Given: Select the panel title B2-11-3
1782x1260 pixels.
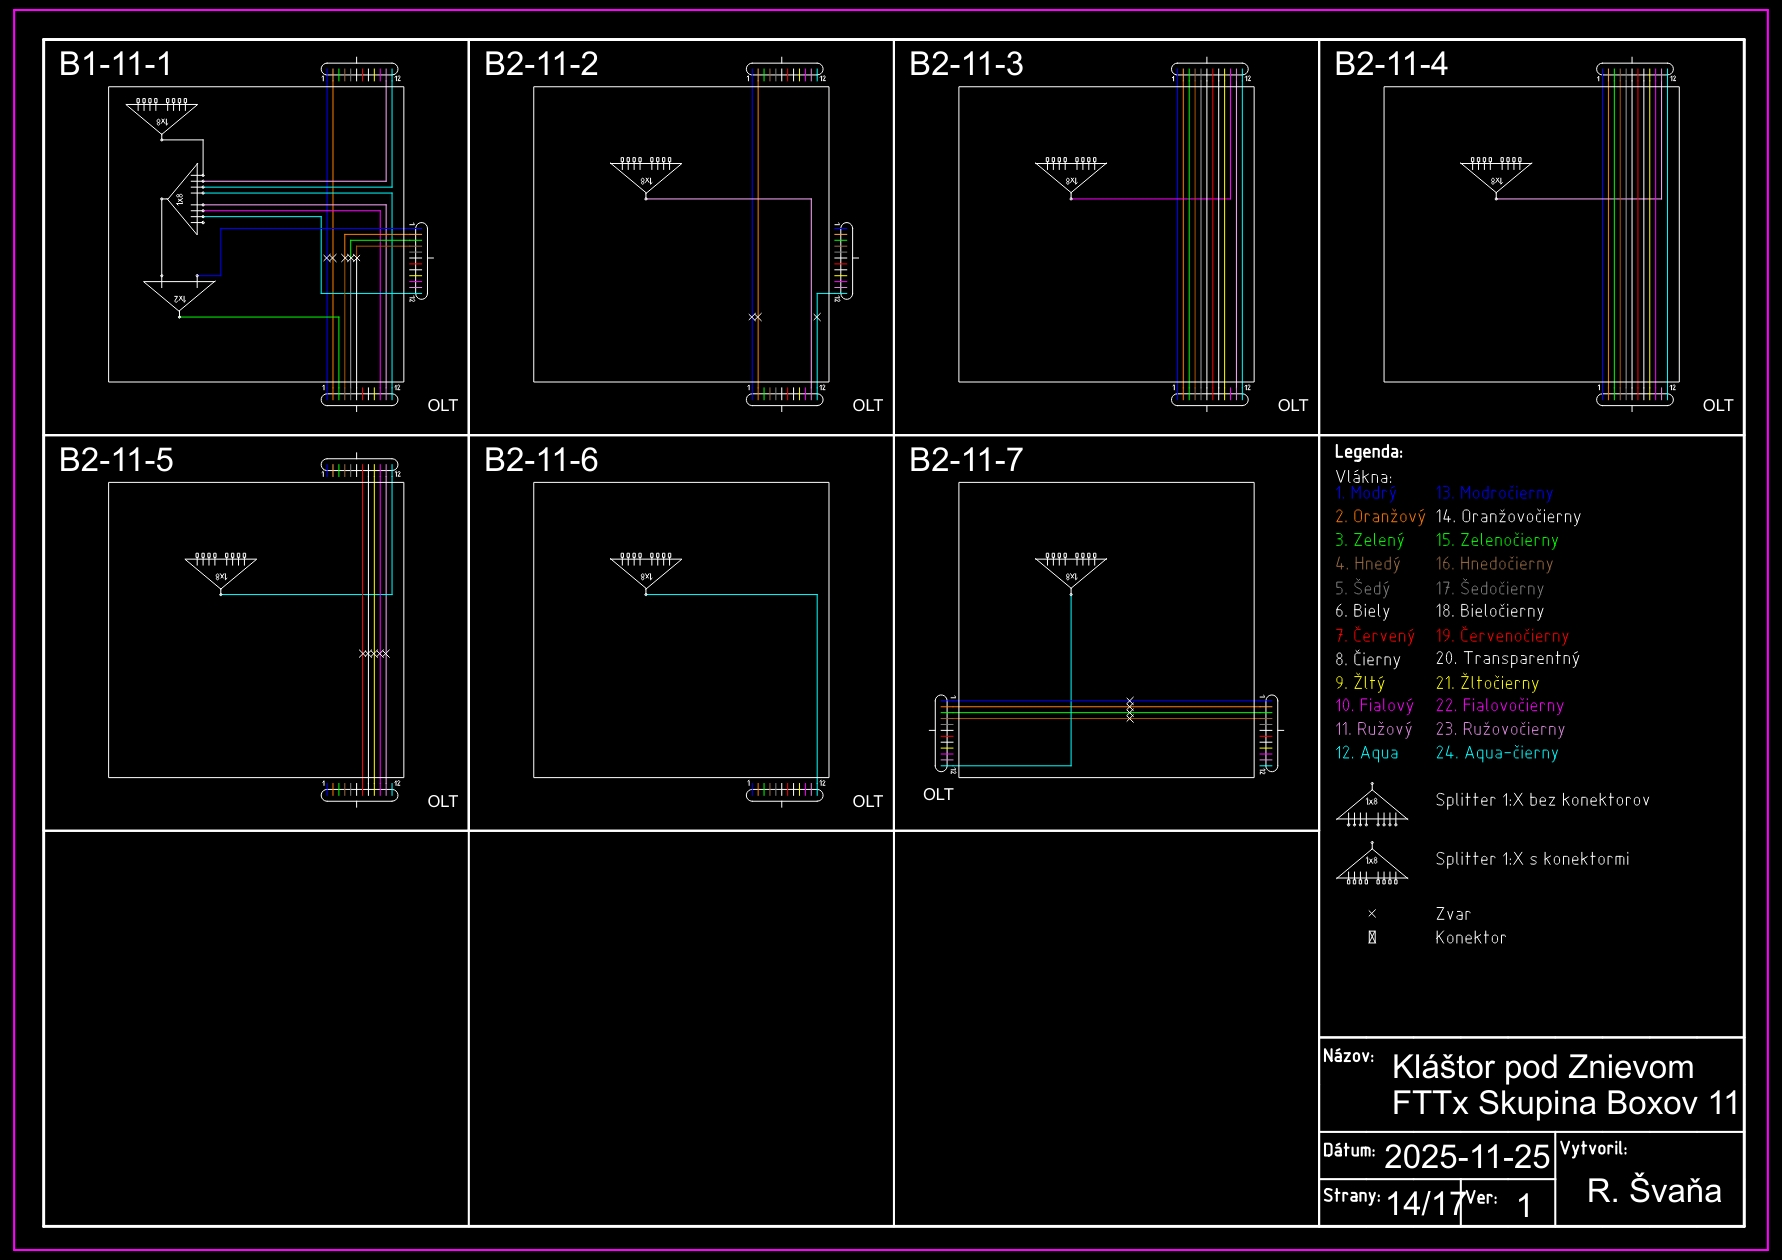Looking at the screenshot, I should pos(966,64).
